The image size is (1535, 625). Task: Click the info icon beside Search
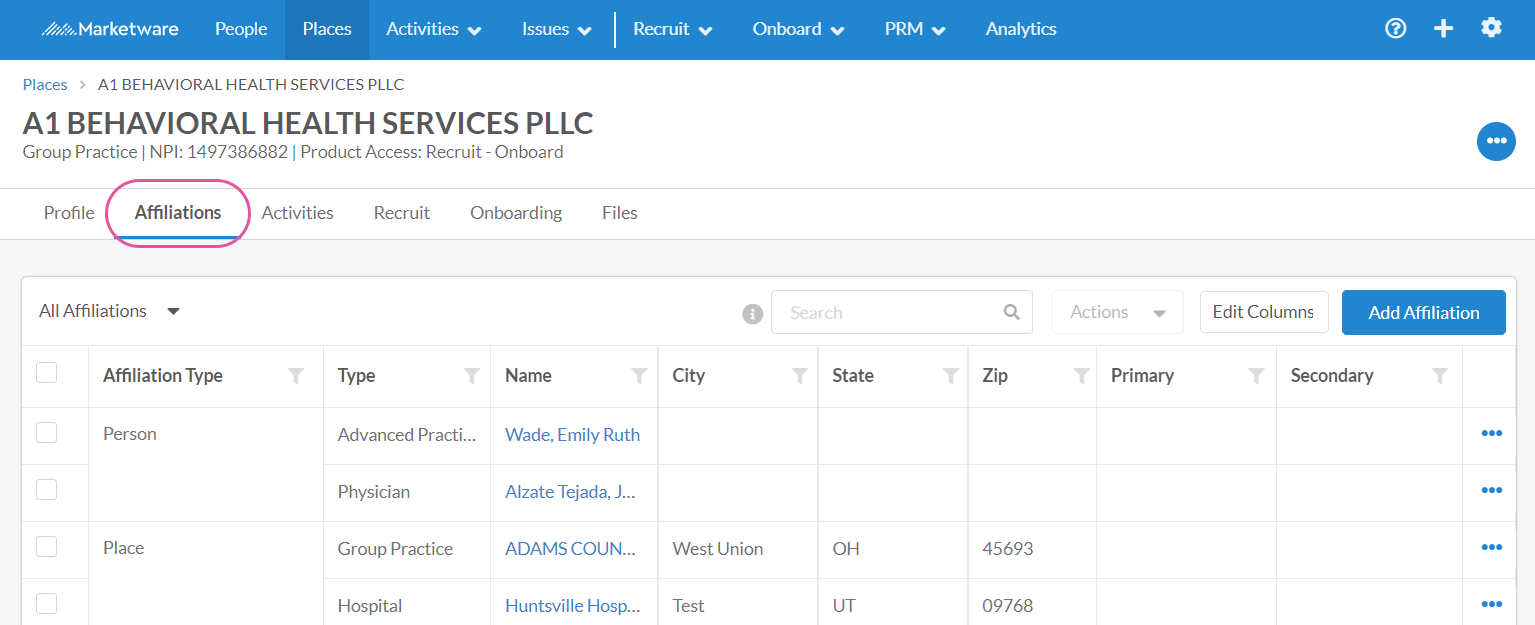click(753, 314)
